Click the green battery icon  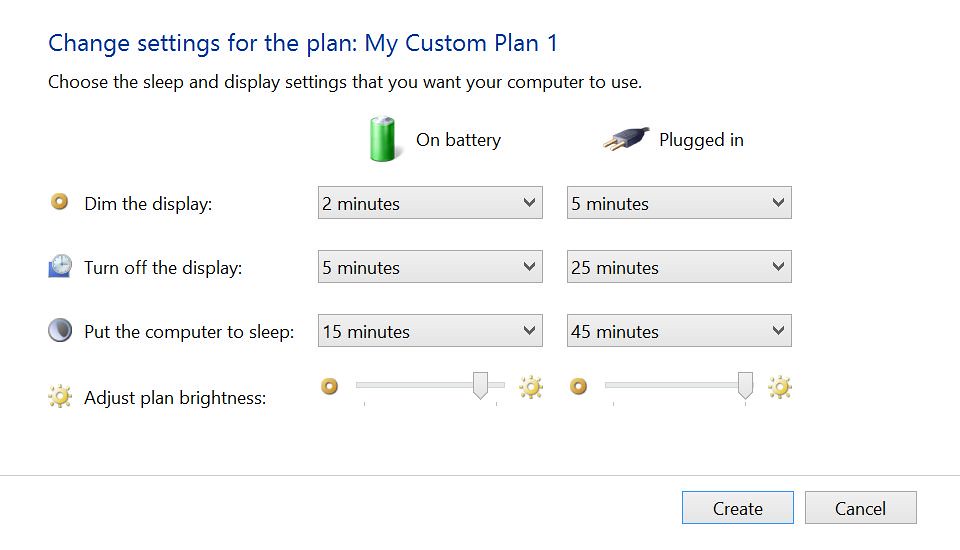pyautogui.click(x=381, y=139)
